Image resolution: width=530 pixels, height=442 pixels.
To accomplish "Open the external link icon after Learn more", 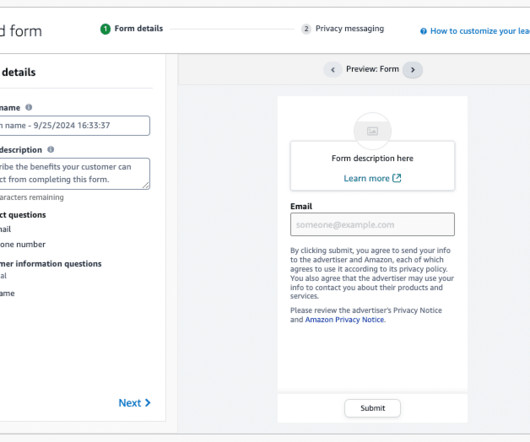I will tap(397, 178).
